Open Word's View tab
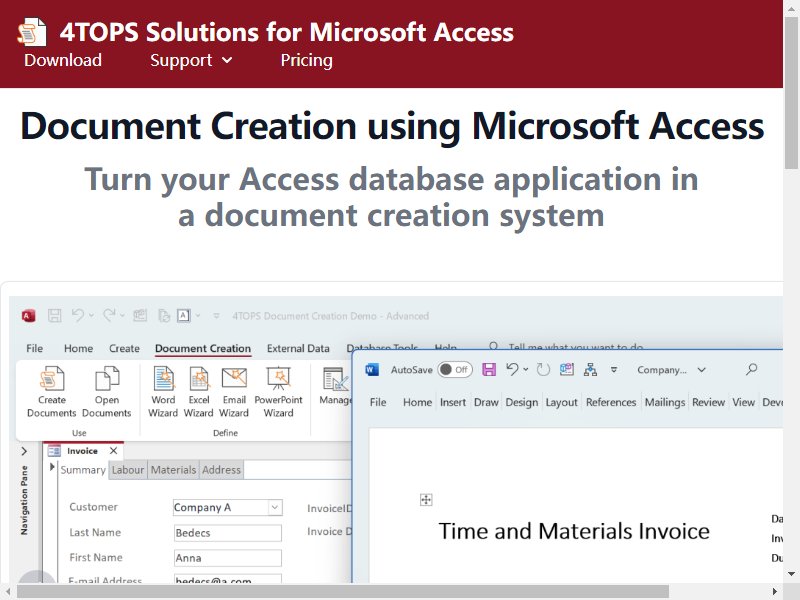The width and height of the screenshot is (800, 600). pos(743,403)
